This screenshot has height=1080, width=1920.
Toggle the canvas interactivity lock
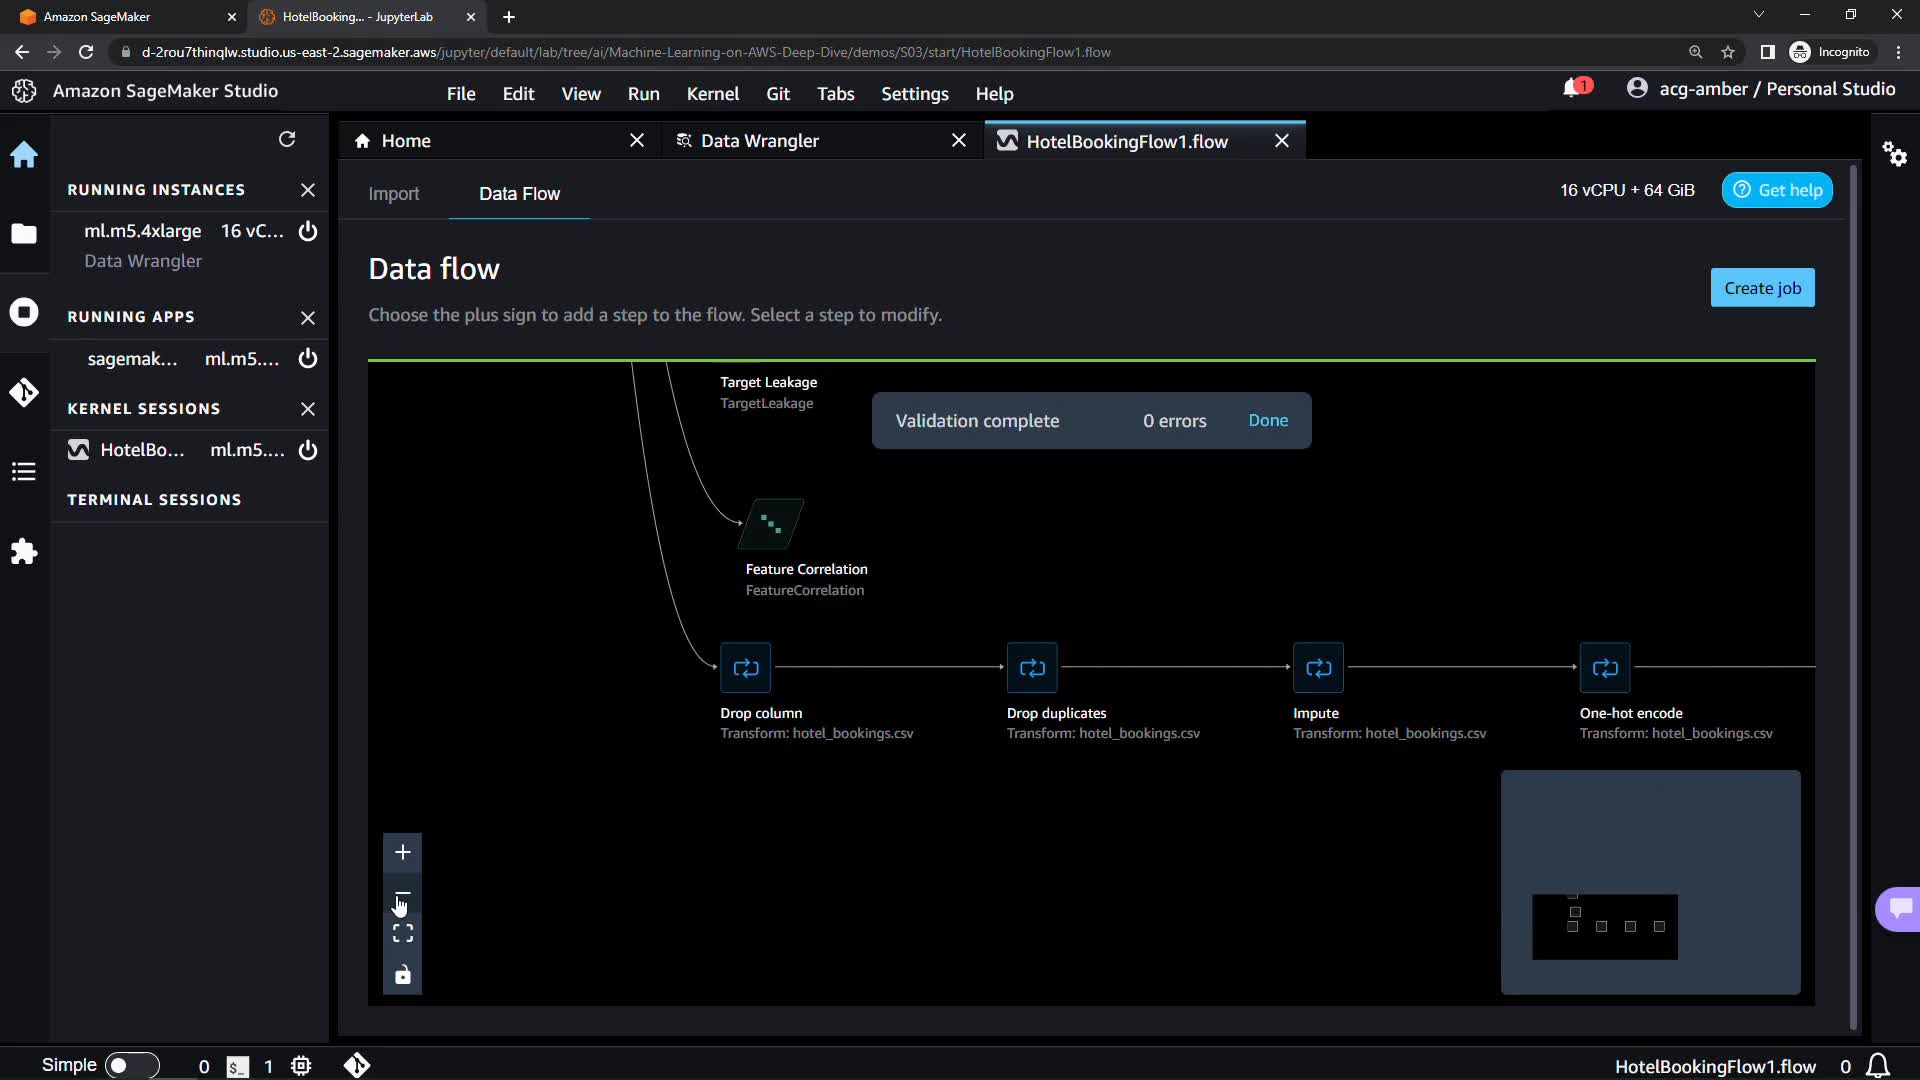402,975
